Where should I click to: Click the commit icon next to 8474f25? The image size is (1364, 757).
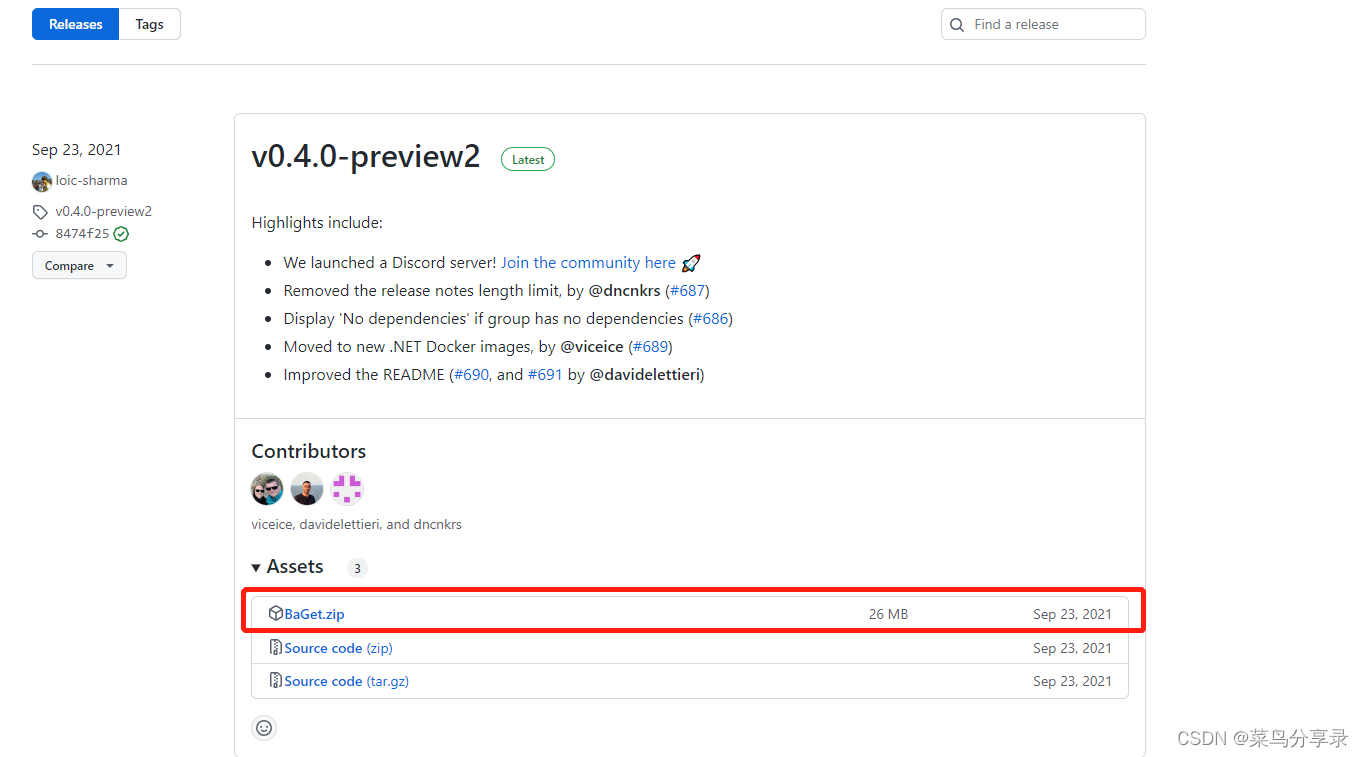[40, 234]
